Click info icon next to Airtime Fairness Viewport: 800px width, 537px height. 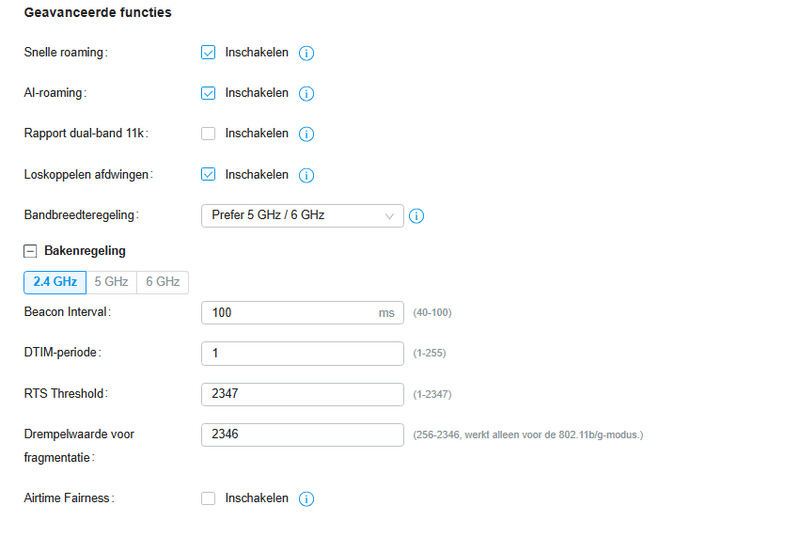307,499
